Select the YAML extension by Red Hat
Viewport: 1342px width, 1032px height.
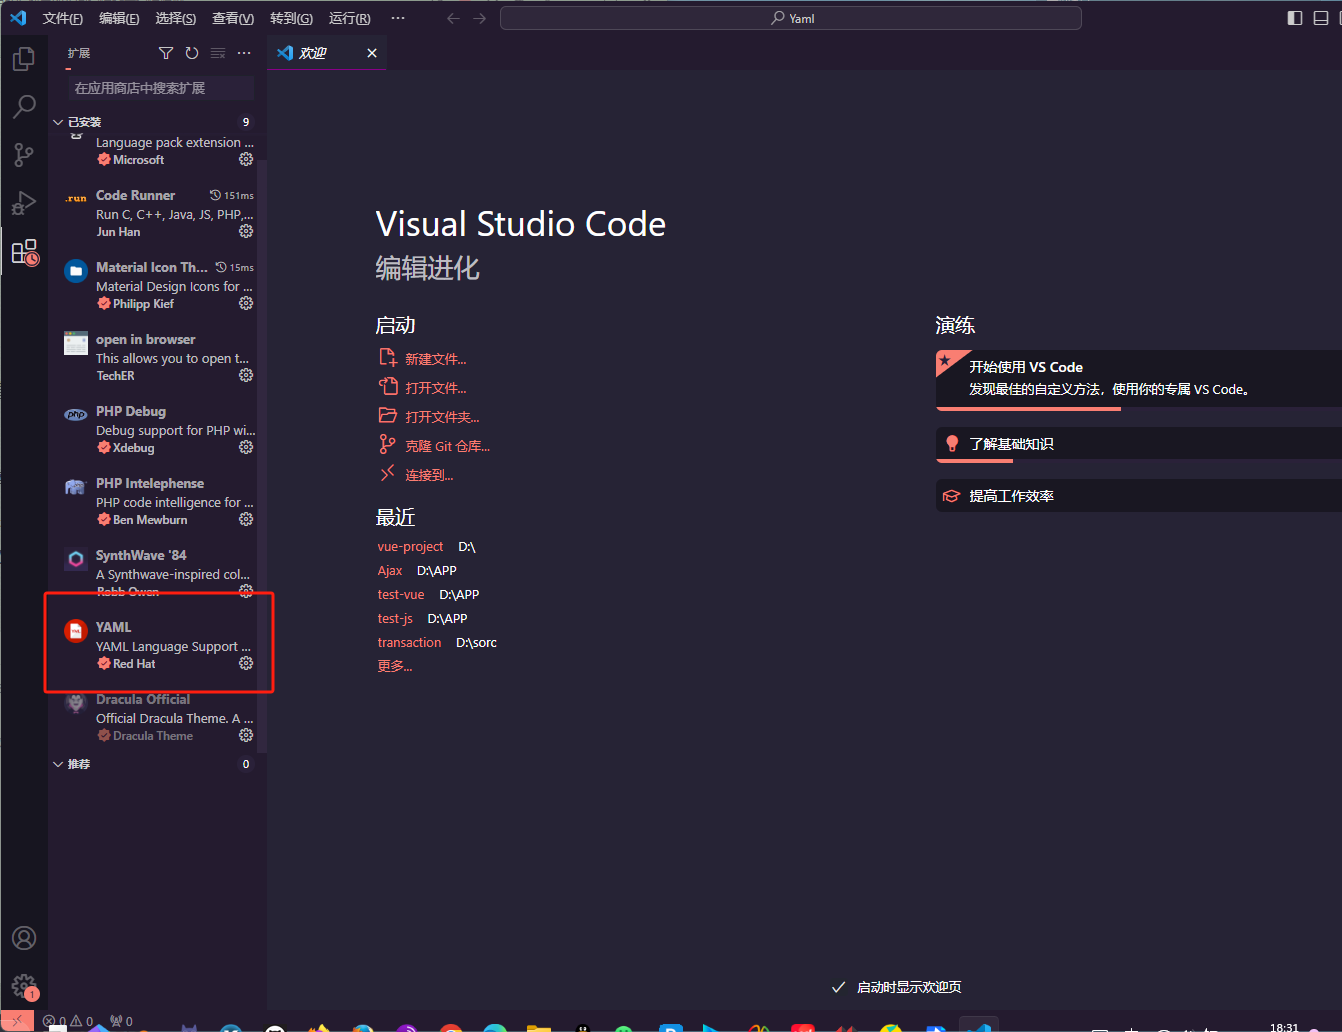[x=158, y=645]
